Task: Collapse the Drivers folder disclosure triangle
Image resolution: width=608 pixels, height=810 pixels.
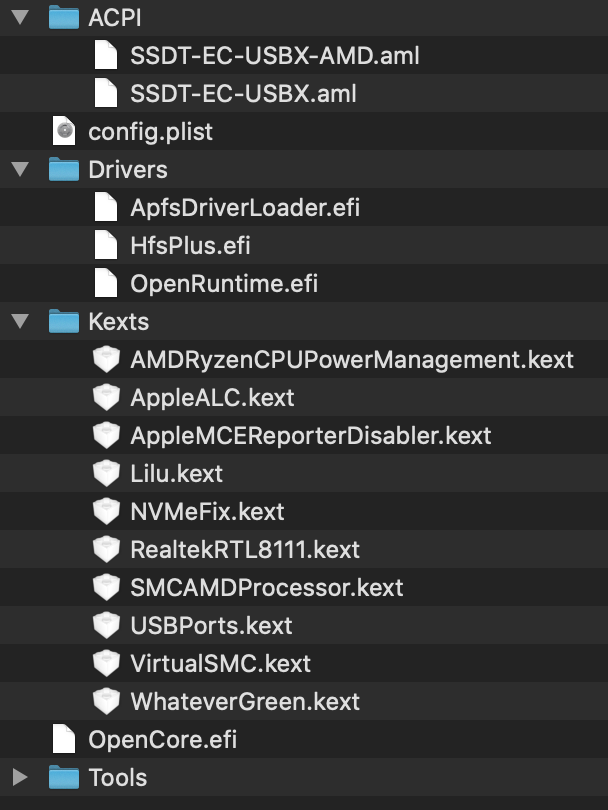Action: pos(20,169)
